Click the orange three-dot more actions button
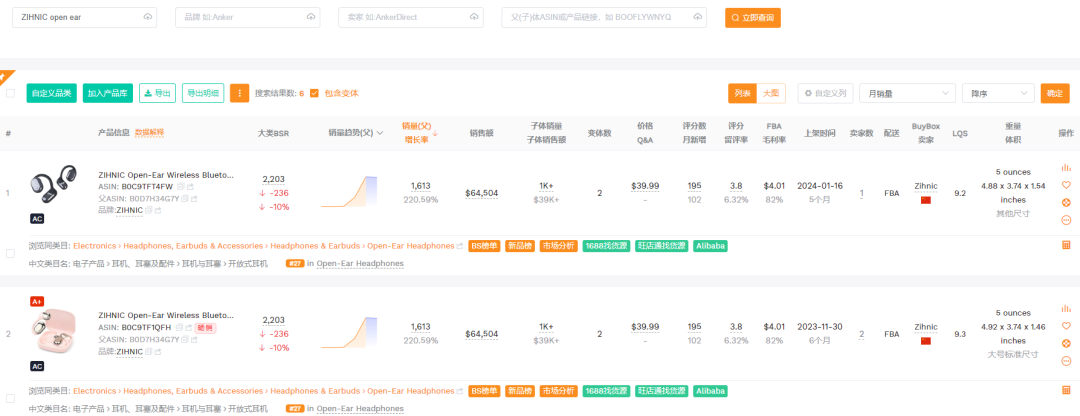The height and width of the screenshot is (416, 1080). [x=240, y=93]
